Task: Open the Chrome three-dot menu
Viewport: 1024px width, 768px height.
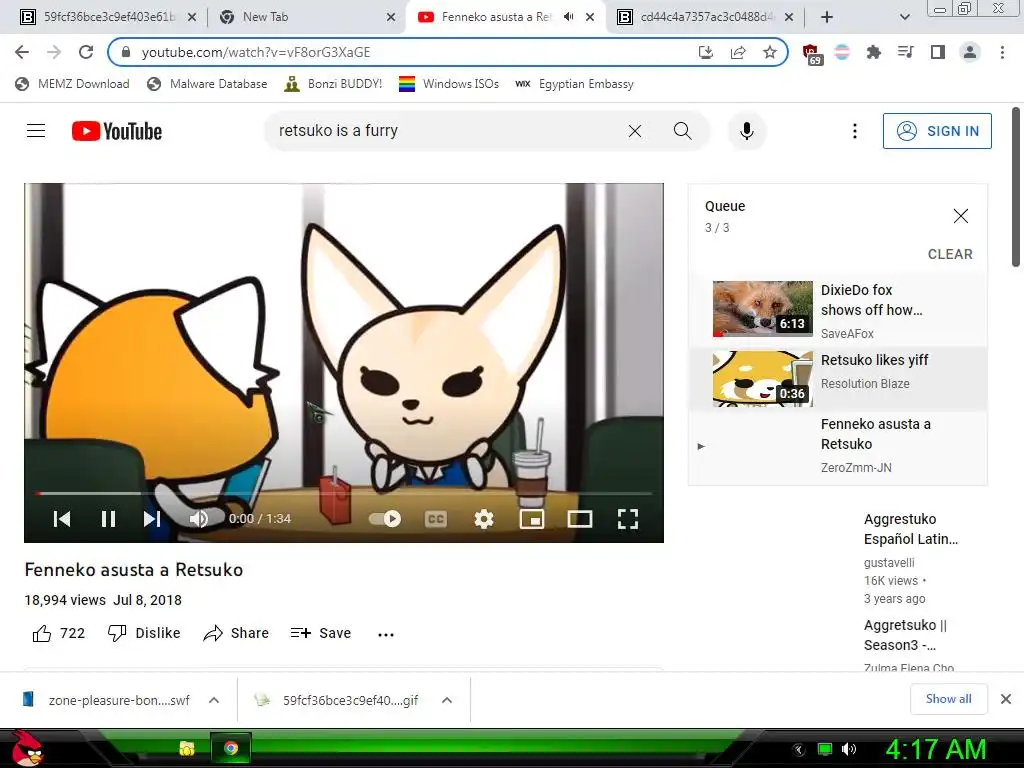Action: click(1002, 52)
